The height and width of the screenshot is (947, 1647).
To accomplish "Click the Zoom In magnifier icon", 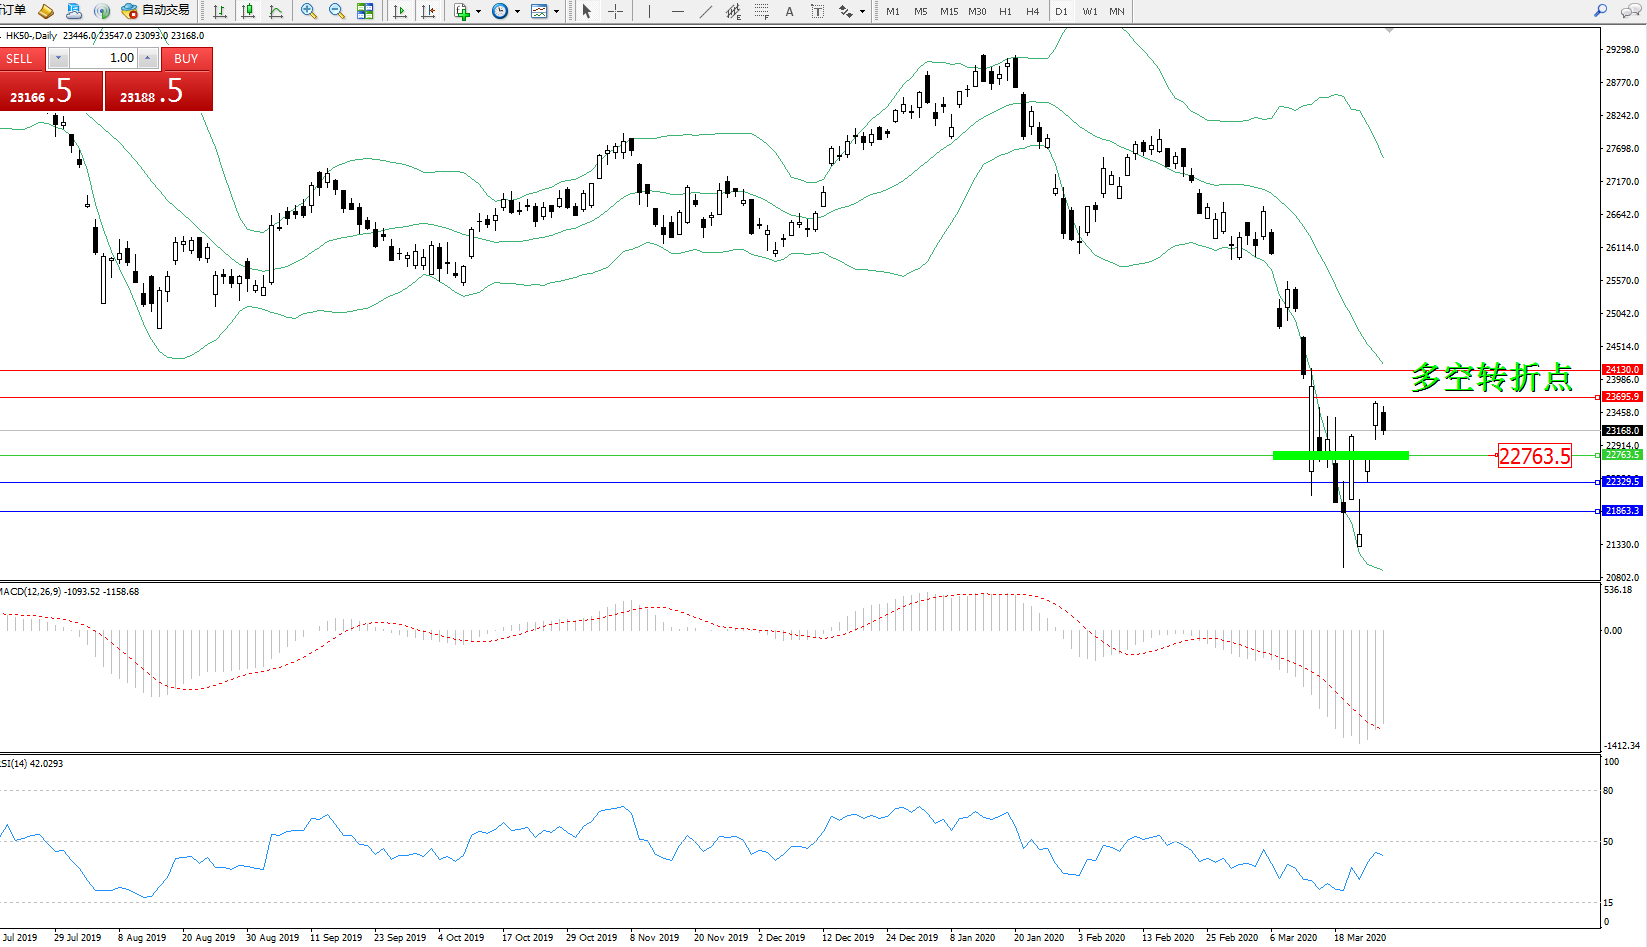I will click(308, 11).
